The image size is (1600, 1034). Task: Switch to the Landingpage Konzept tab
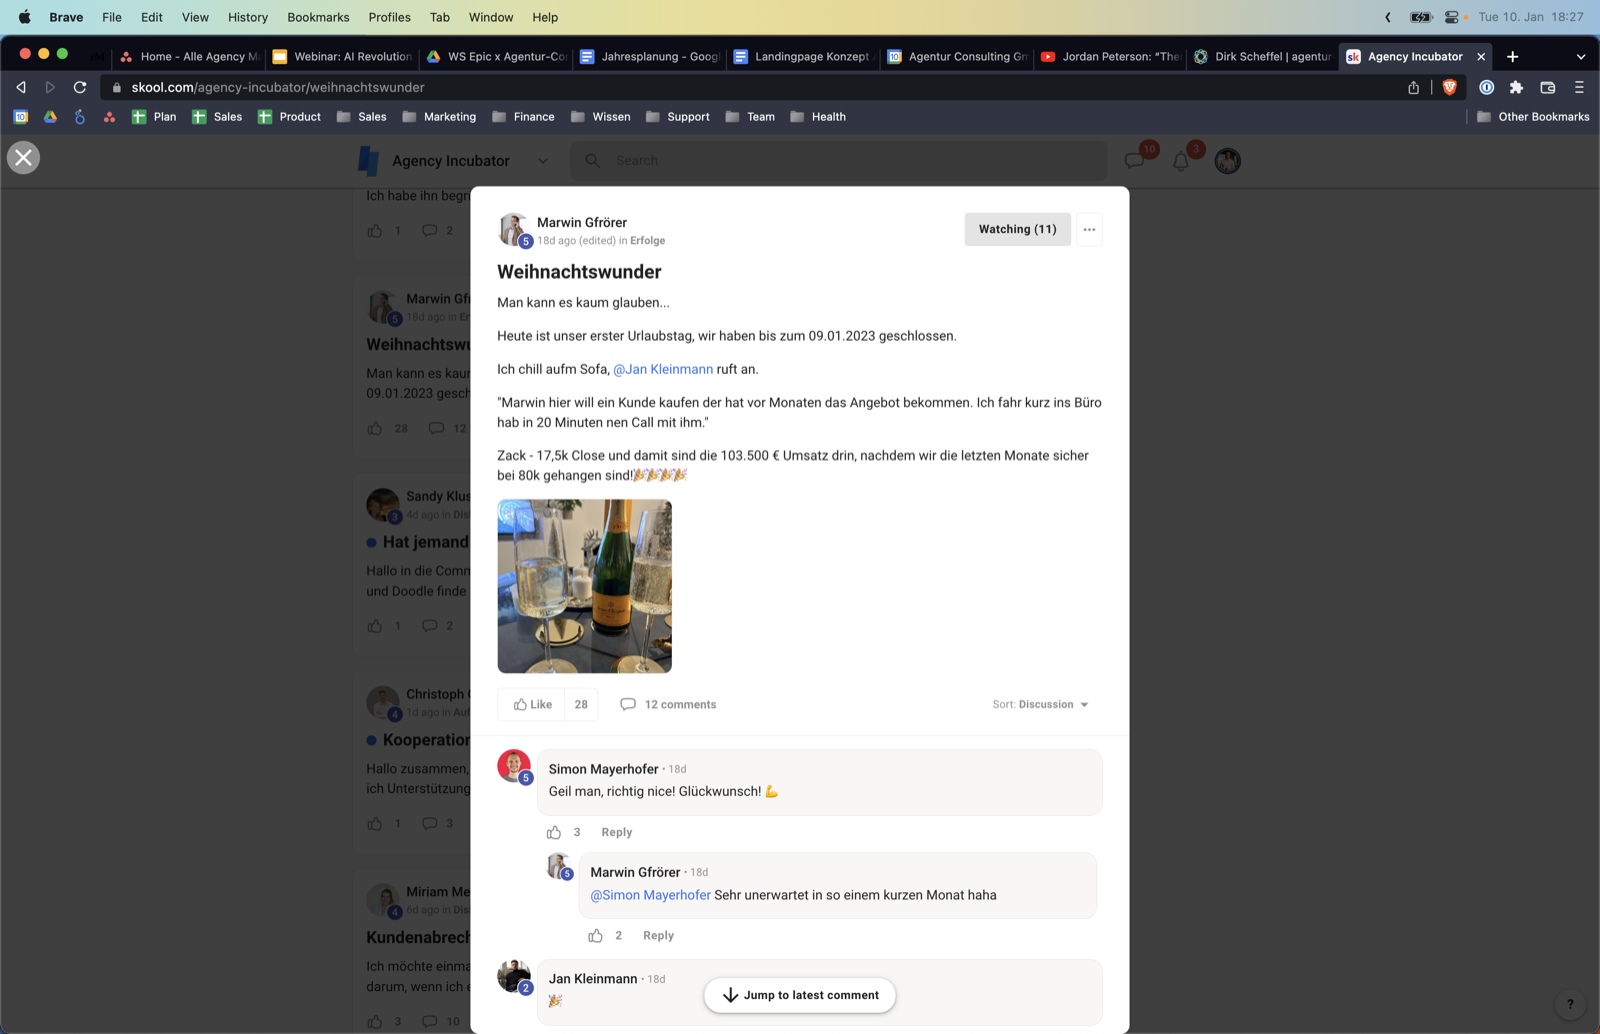(x=803, y=57)
